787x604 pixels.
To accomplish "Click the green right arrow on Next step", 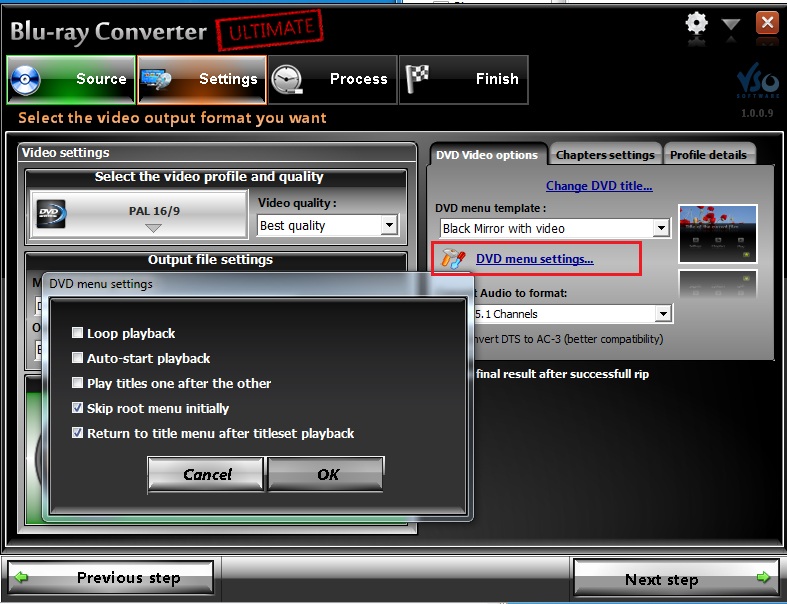I will point(763,577).
